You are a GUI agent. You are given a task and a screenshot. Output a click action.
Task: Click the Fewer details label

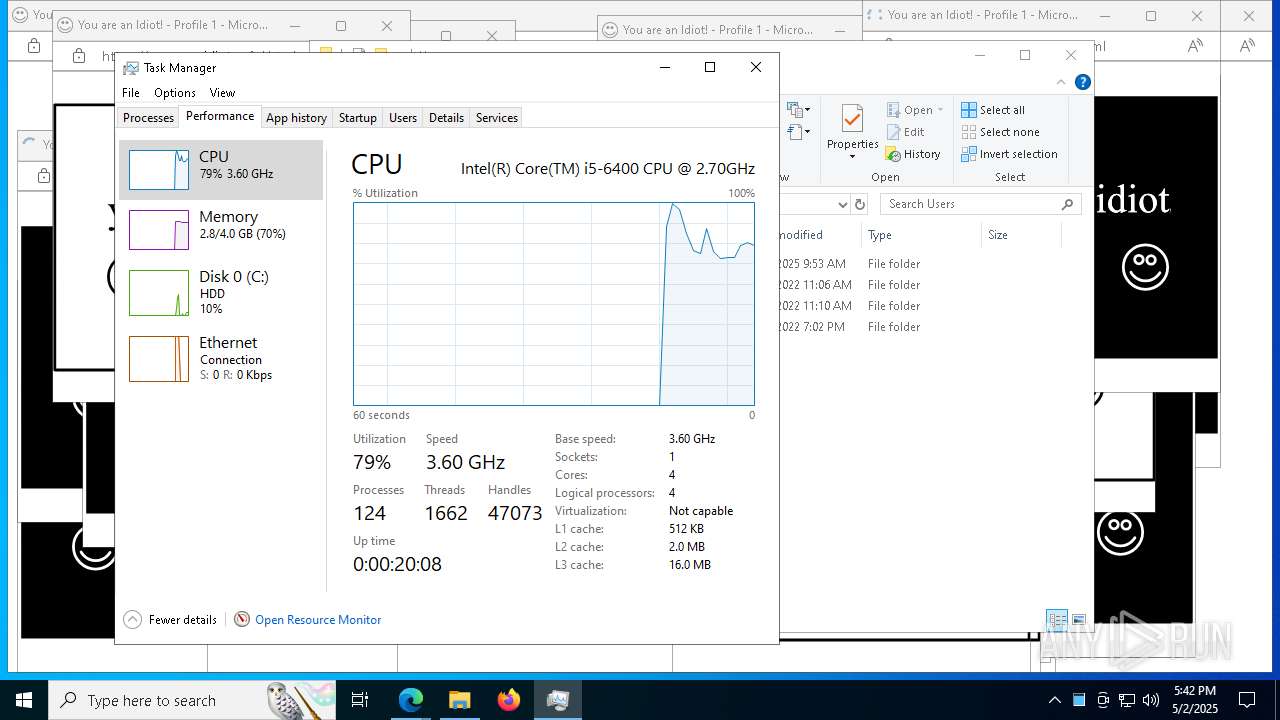click(183, 620)
